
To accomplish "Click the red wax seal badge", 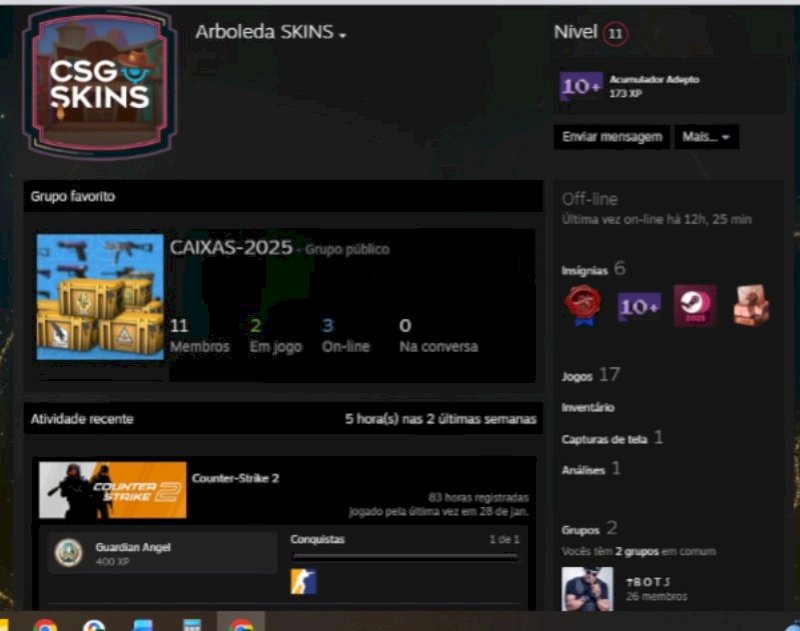I will click(x=583, y=306).
